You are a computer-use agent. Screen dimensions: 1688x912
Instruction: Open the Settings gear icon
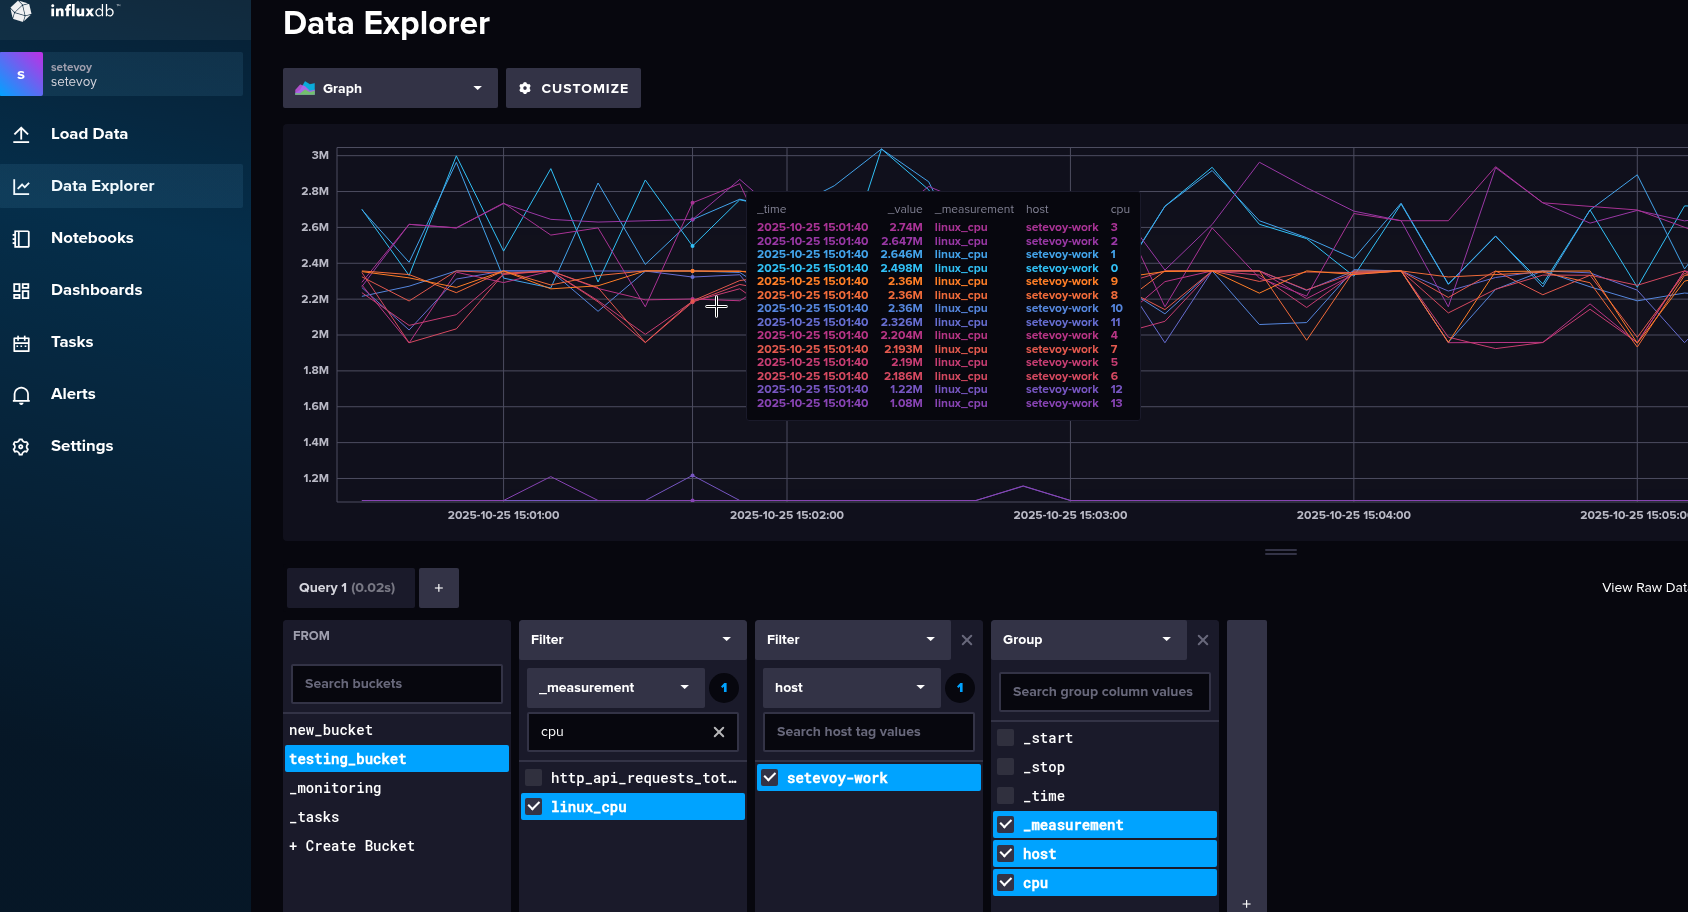tap(21, 446)
